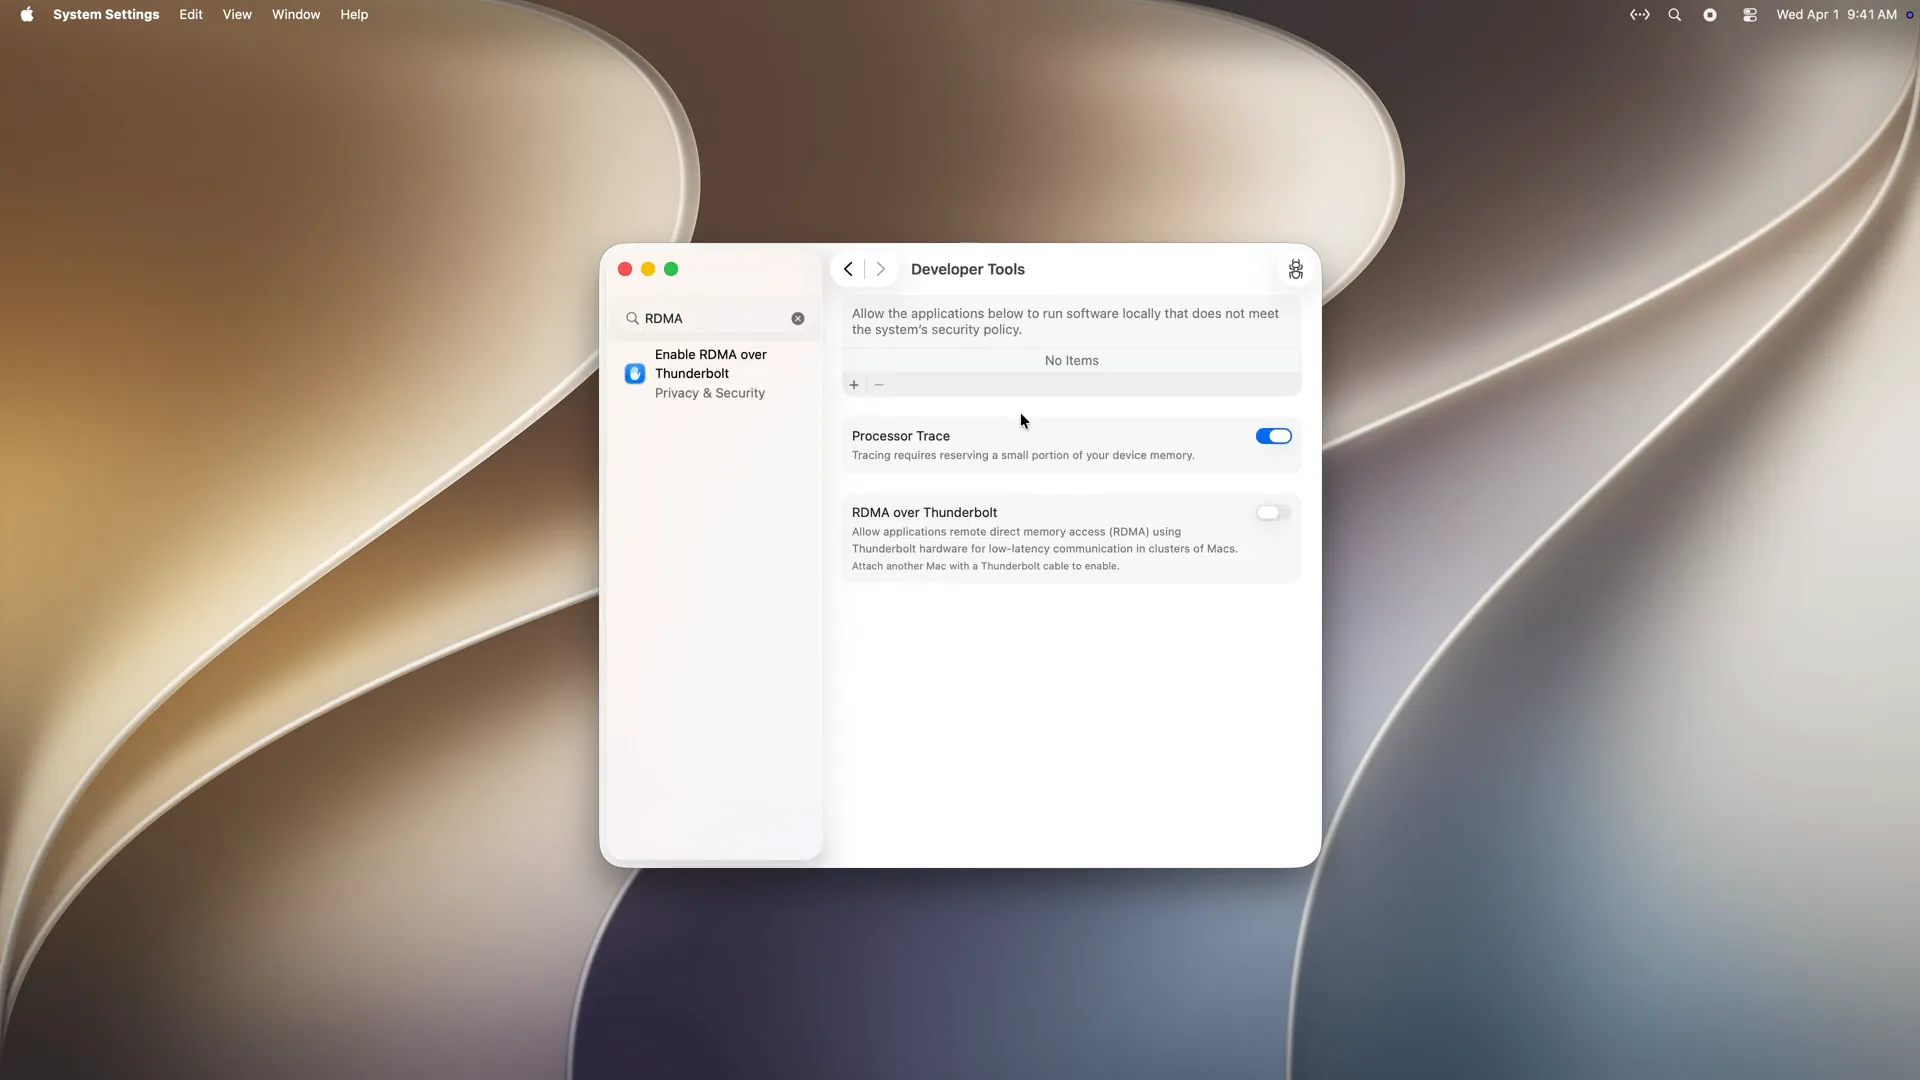This screenshot has height=1080, width=1920.
Task: Click the security policy description text
Action: point(1065,321)
